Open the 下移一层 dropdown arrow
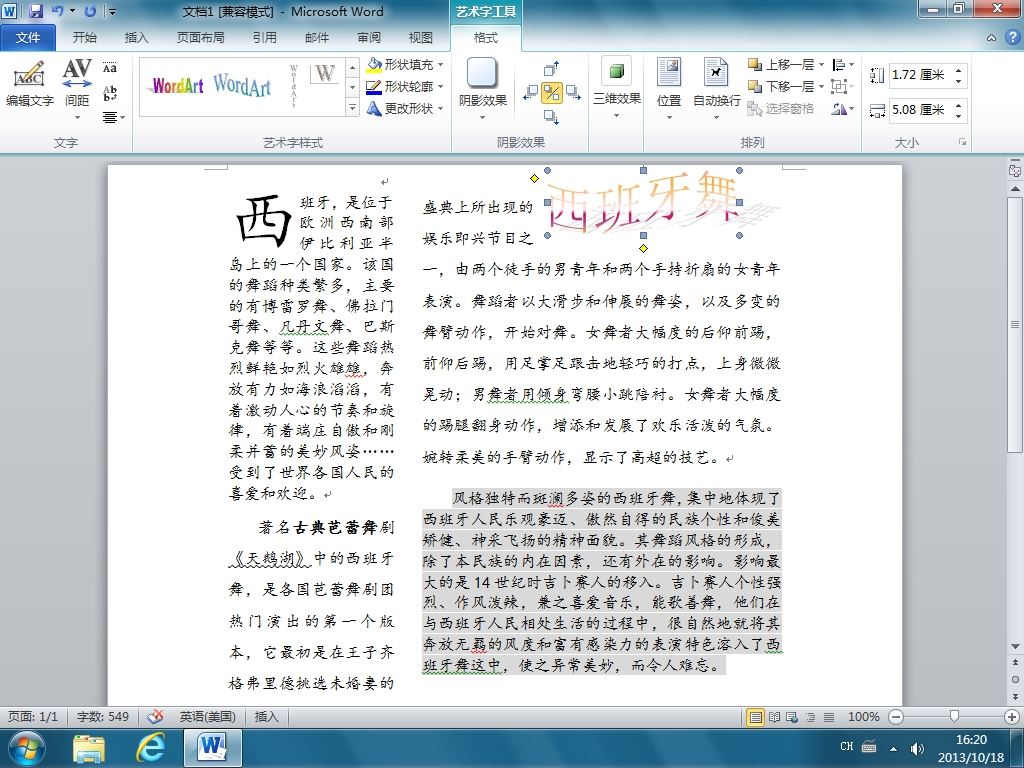 pyautogui.click(x=822, y=86)
